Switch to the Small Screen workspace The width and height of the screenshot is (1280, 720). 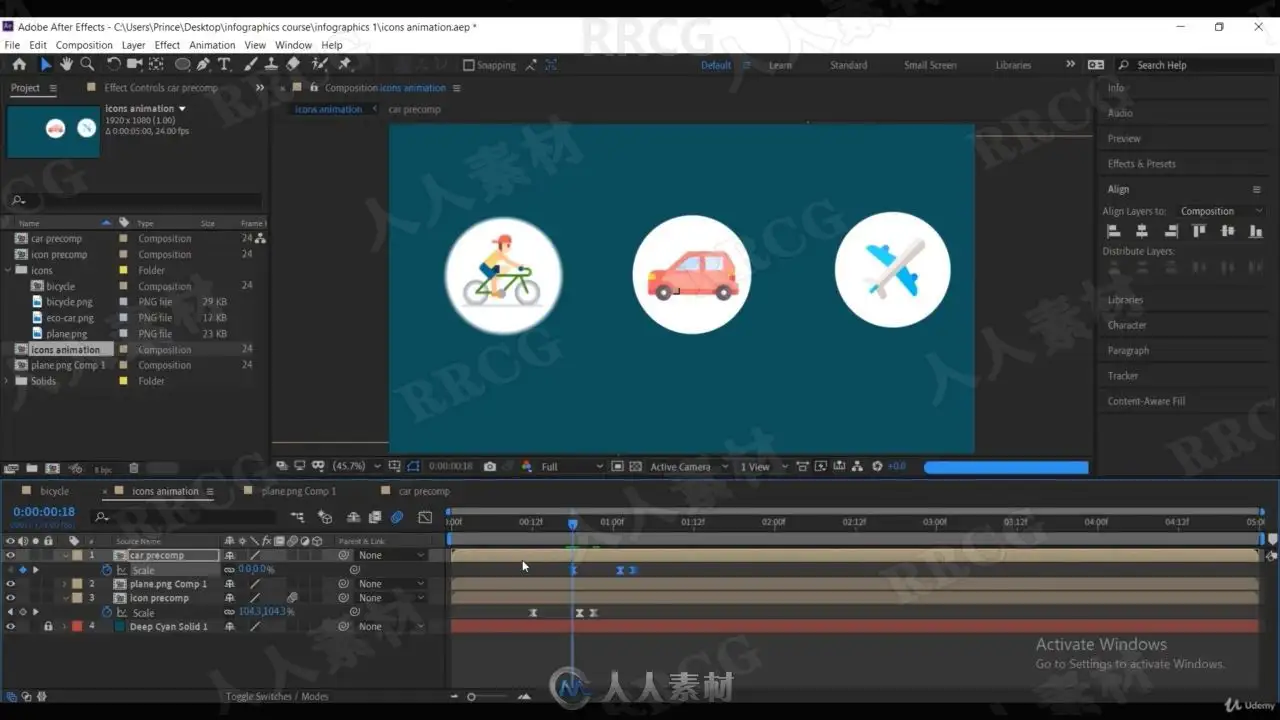(x=930, y=65)
